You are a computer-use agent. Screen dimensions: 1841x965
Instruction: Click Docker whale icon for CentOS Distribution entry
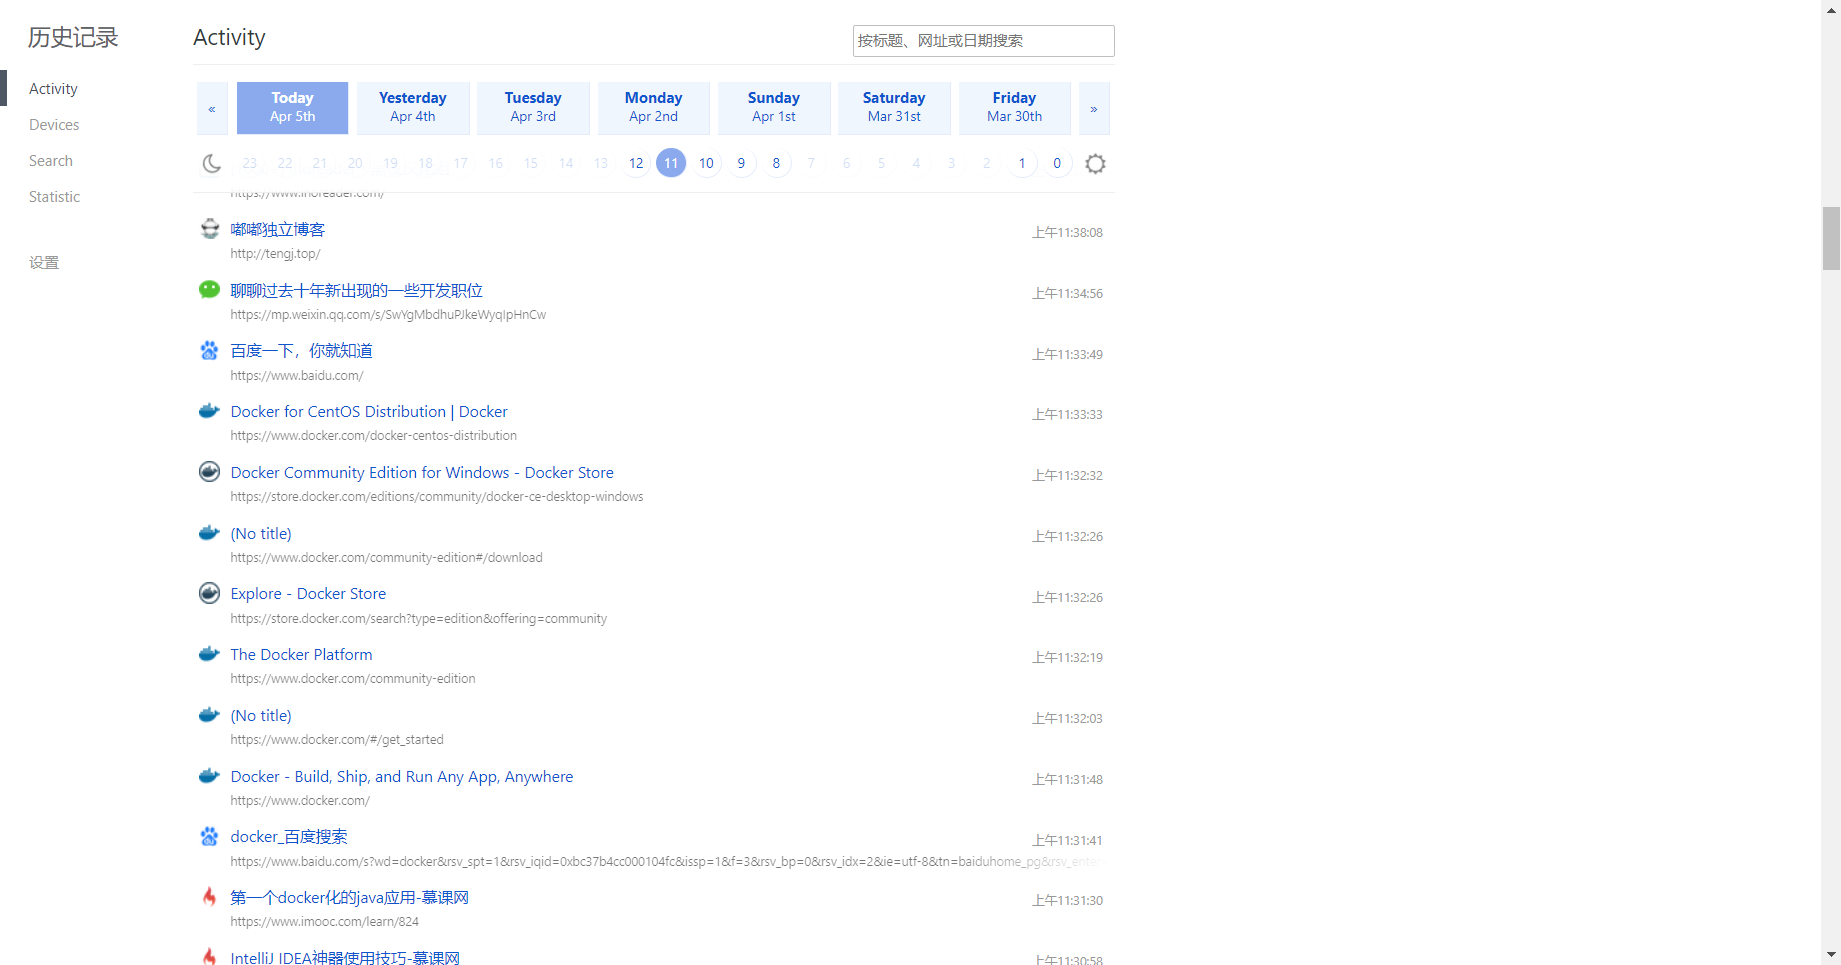[209, 411]
